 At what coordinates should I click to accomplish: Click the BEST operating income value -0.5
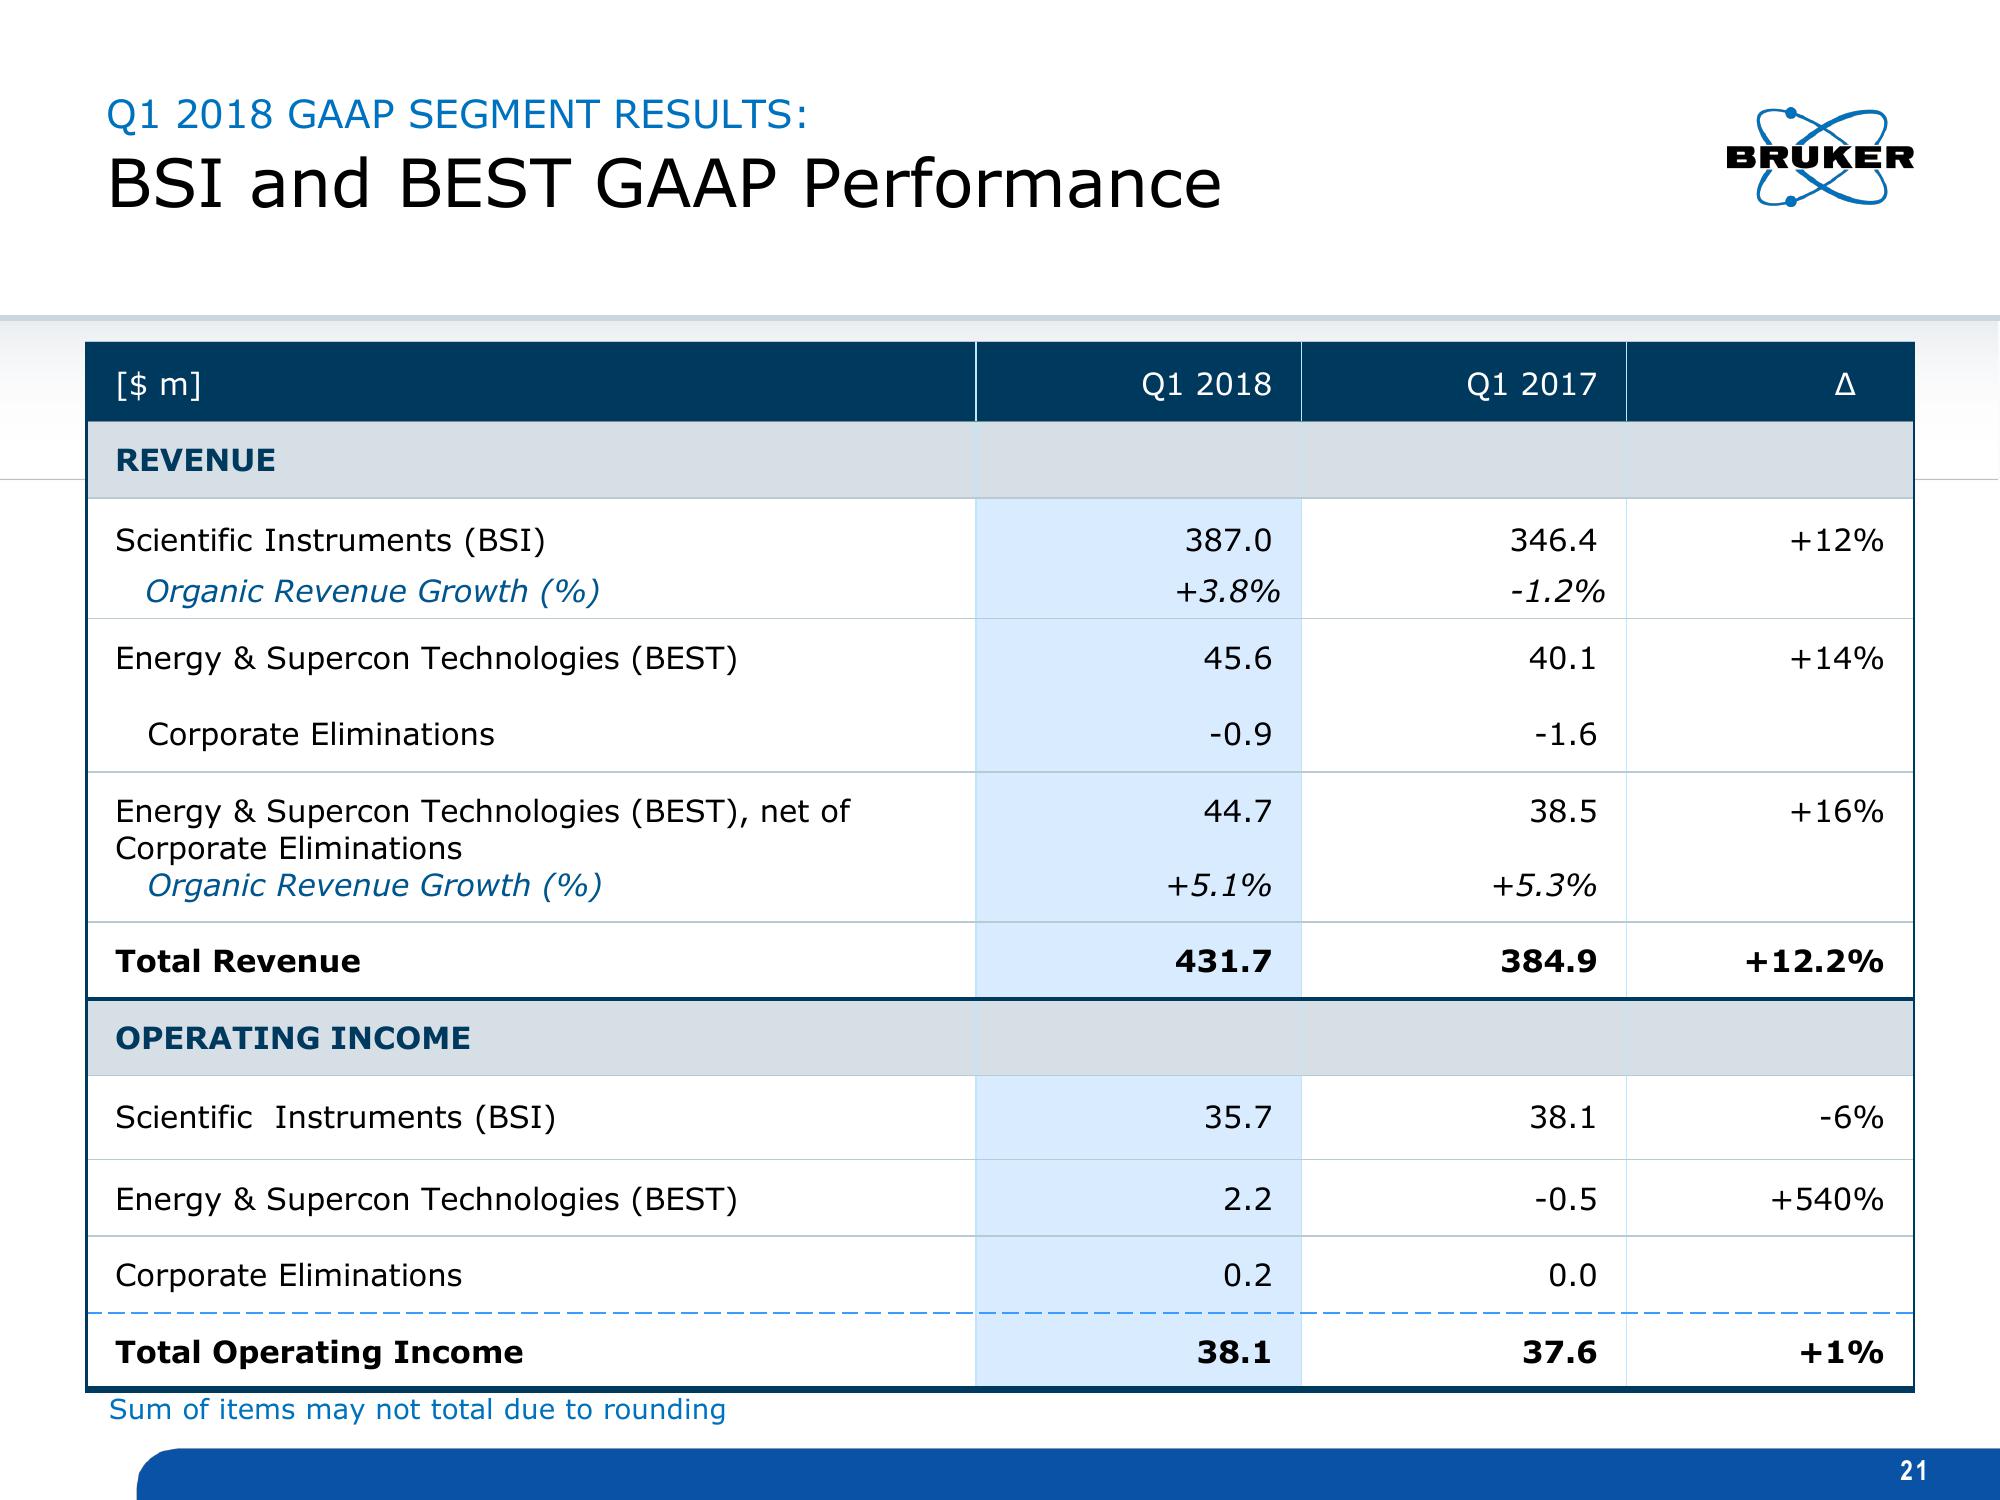(x=1565, y=1199)
